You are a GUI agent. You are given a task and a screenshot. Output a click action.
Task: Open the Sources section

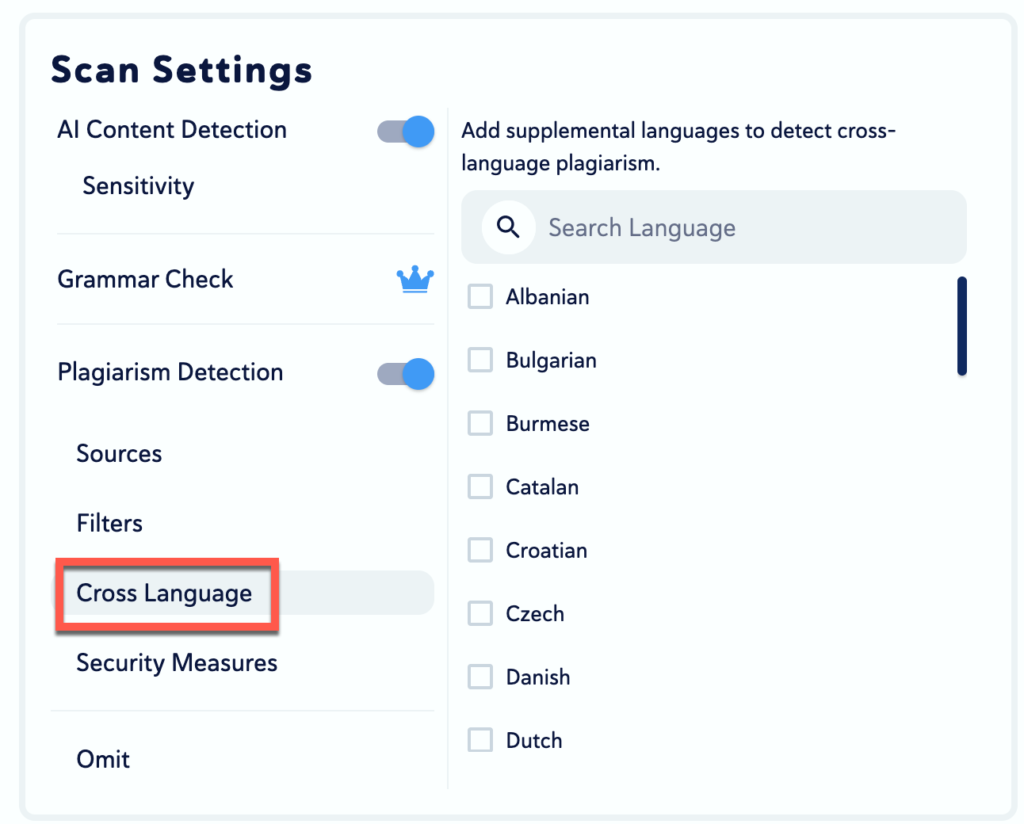119,454
